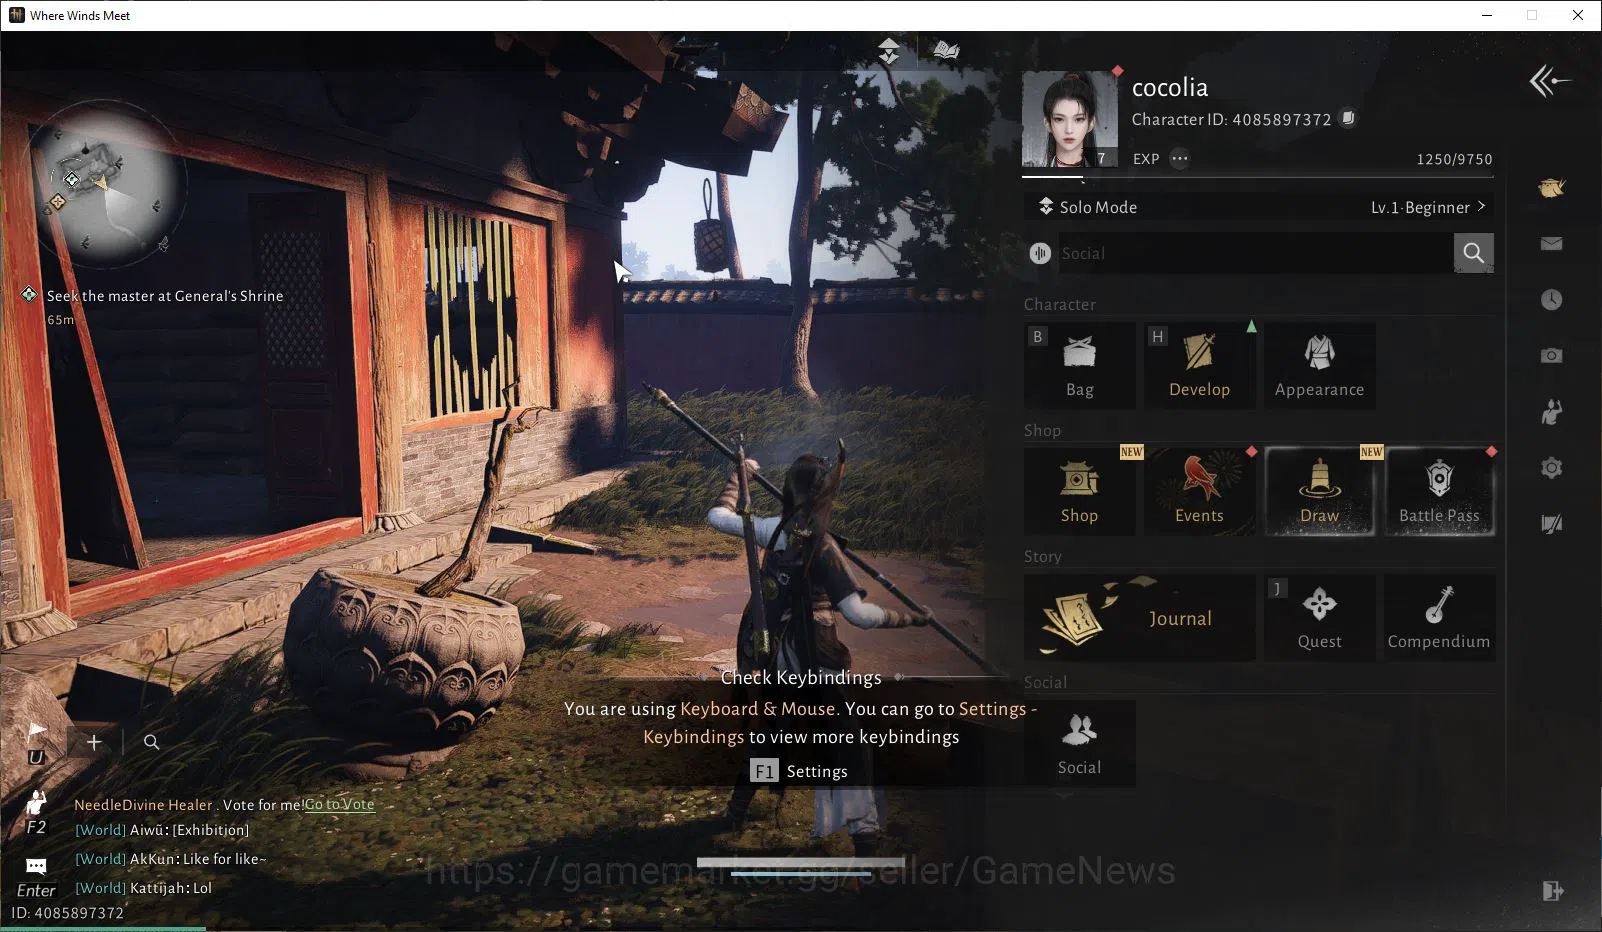Click the Kattijah World chat message
This screenshot has height=932, width=1602.
(x=144, y=888)
